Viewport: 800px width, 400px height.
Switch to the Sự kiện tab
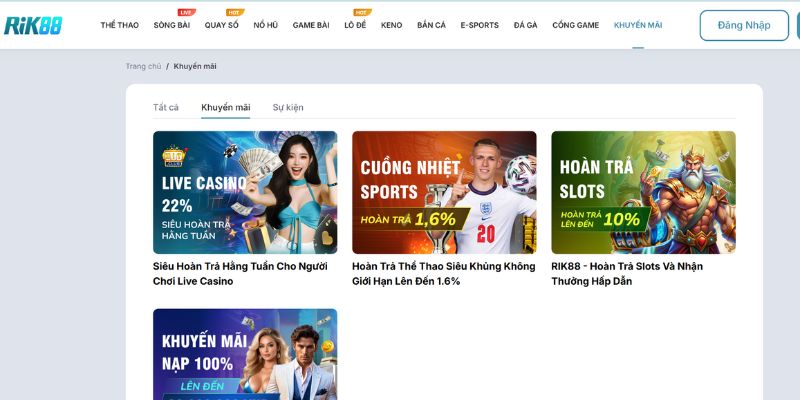tap(288, 107)
